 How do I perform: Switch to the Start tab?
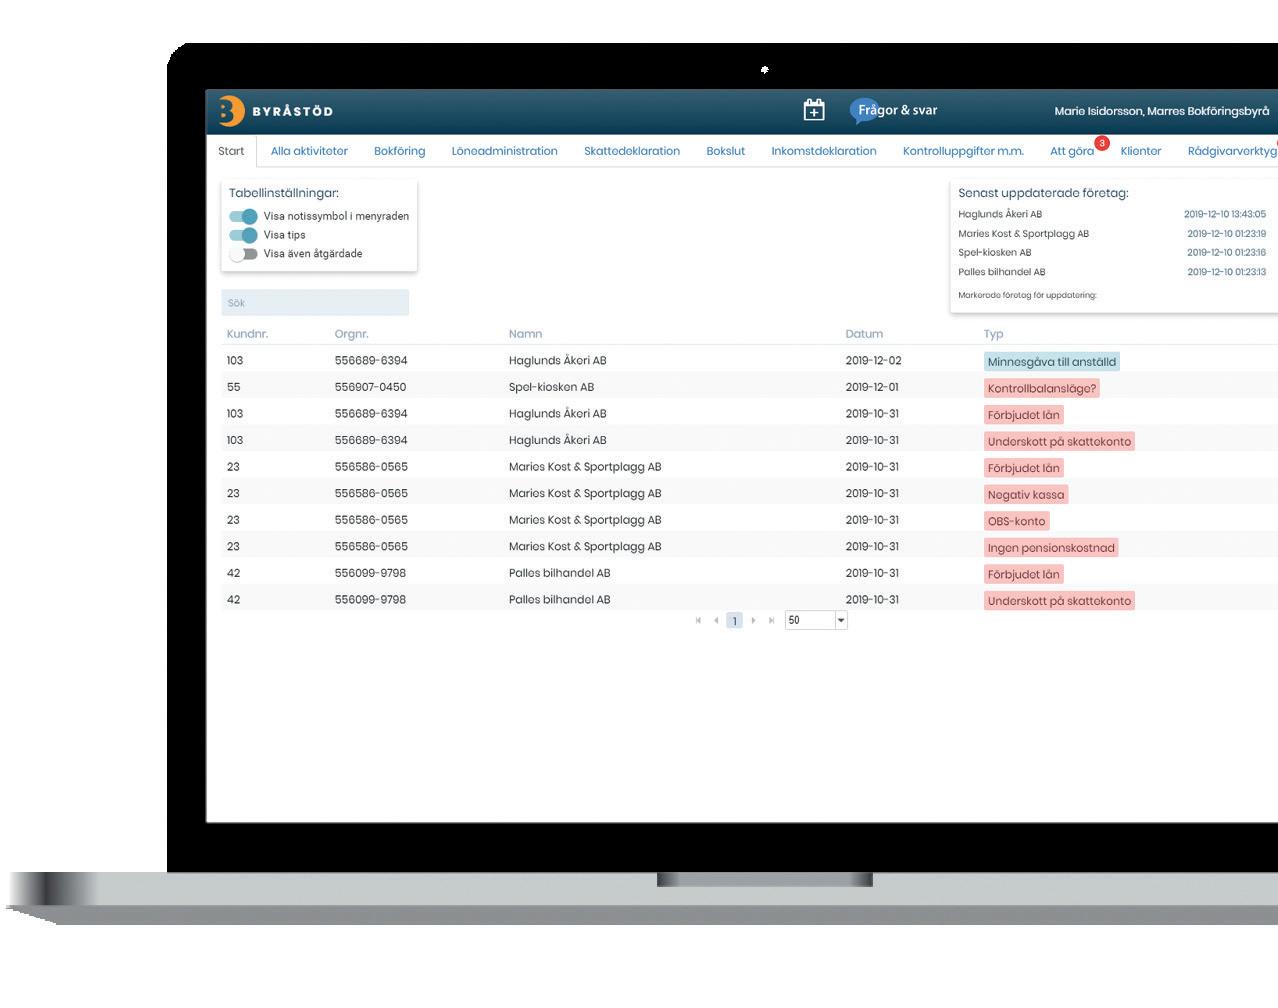pyautogui.click(x=231, y=151)
